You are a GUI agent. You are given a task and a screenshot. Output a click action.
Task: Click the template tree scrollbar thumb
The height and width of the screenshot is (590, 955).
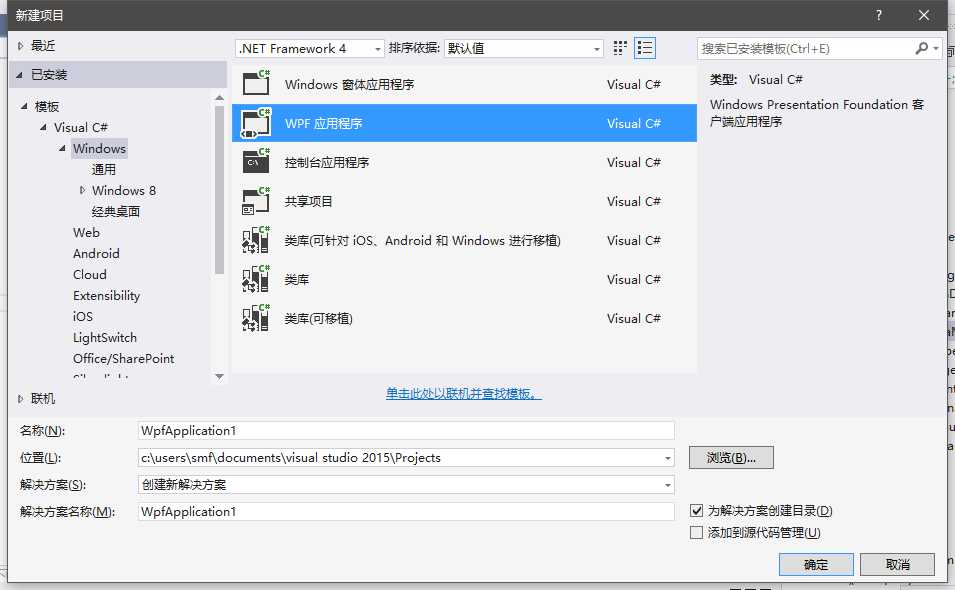(220, 190)
